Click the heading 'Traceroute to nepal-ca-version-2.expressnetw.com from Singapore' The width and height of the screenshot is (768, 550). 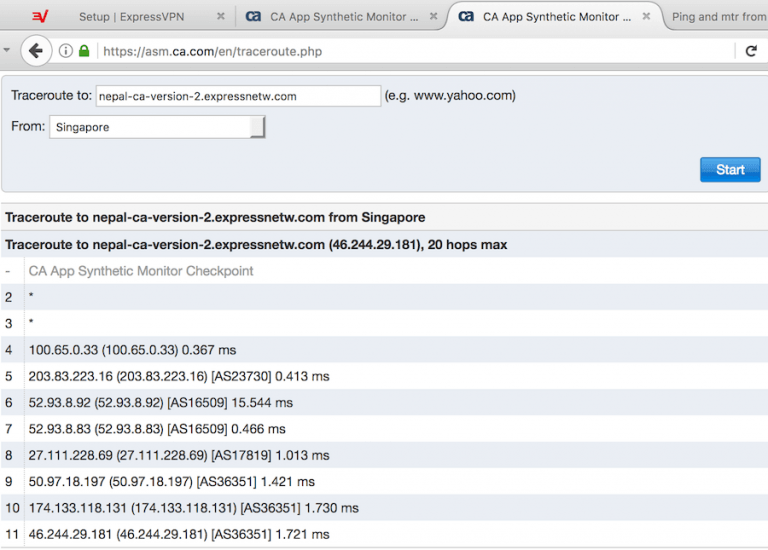click(215, 217)
